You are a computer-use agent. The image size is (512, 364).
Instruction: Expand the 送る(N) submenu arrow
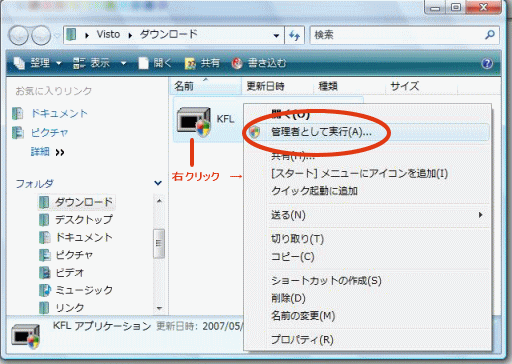(x=480, y=215)
